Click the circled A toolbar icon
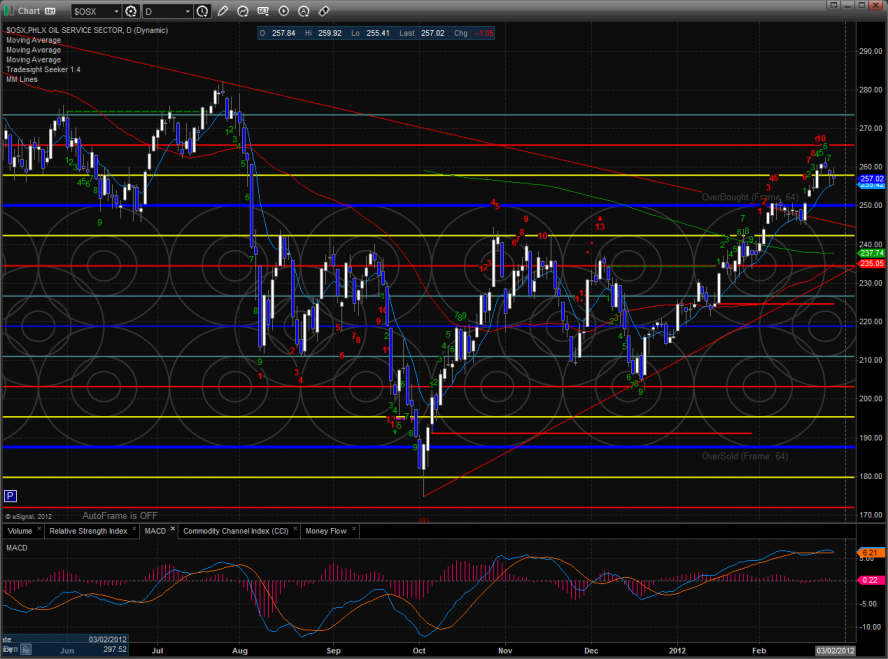 tap(304, 11)
